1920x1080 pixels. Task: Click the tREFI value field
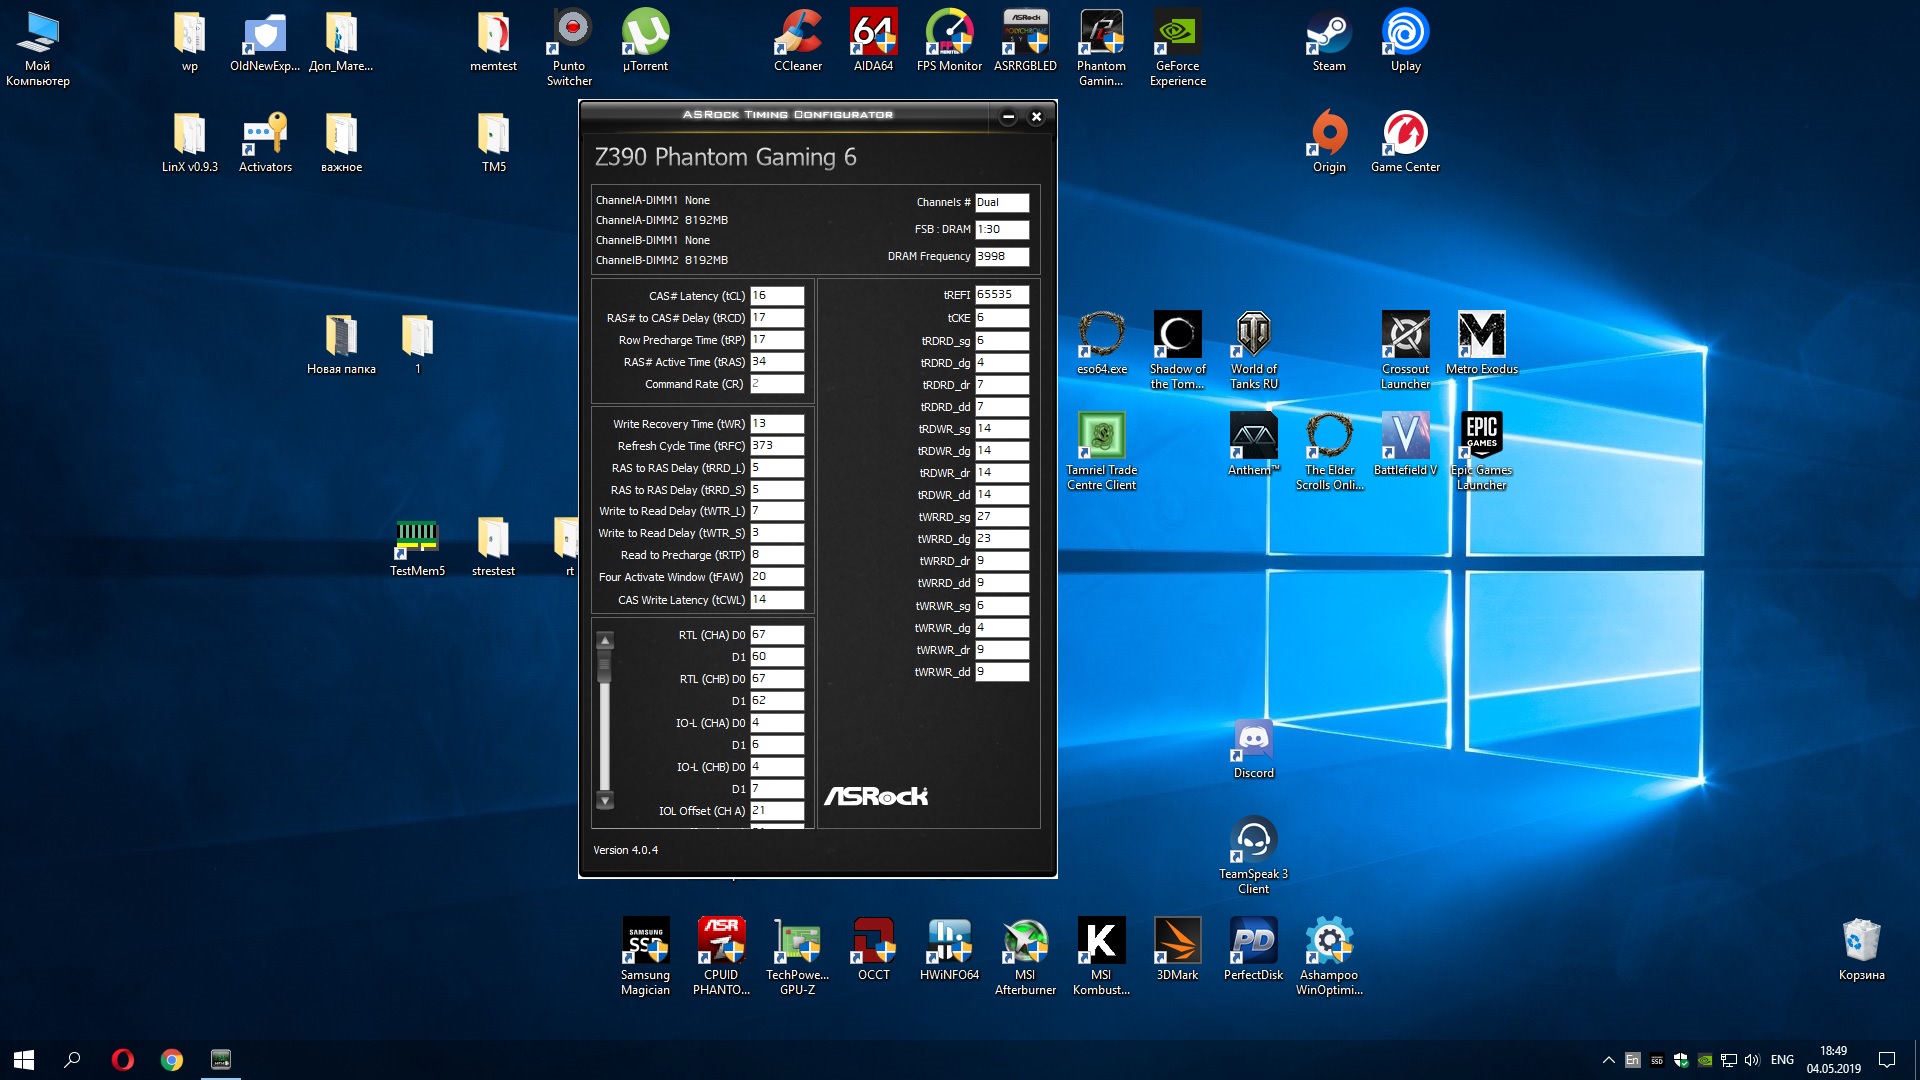[1002, 295]
